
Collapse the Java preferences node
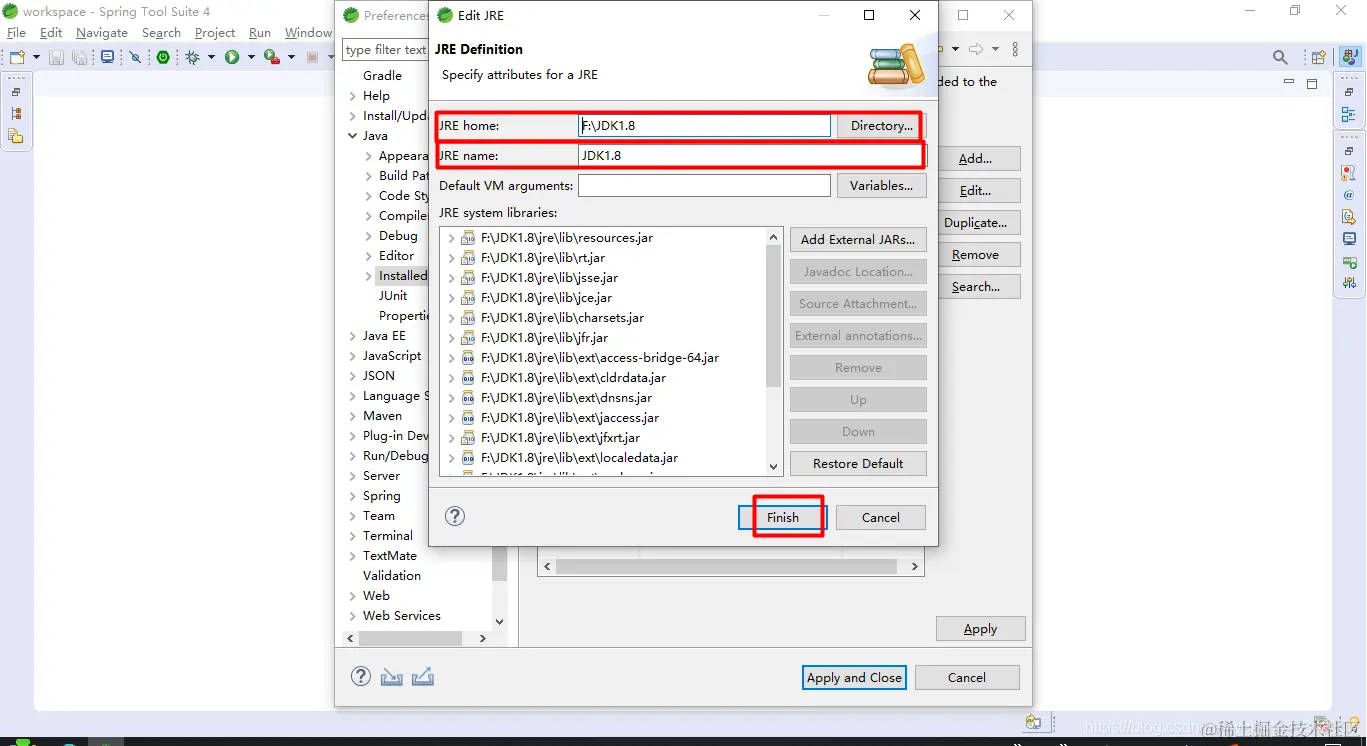(352, 136)
